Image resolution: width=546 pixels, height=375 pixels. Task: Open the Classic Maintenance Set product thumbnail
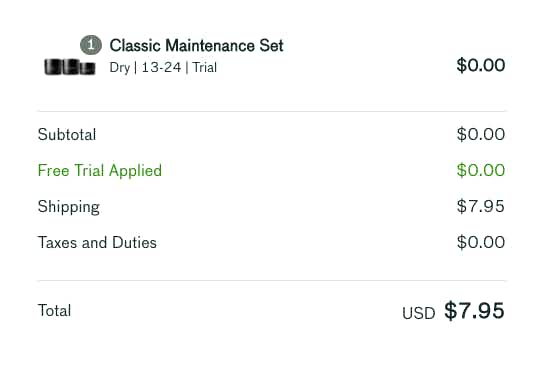click(x=70, y=67)
